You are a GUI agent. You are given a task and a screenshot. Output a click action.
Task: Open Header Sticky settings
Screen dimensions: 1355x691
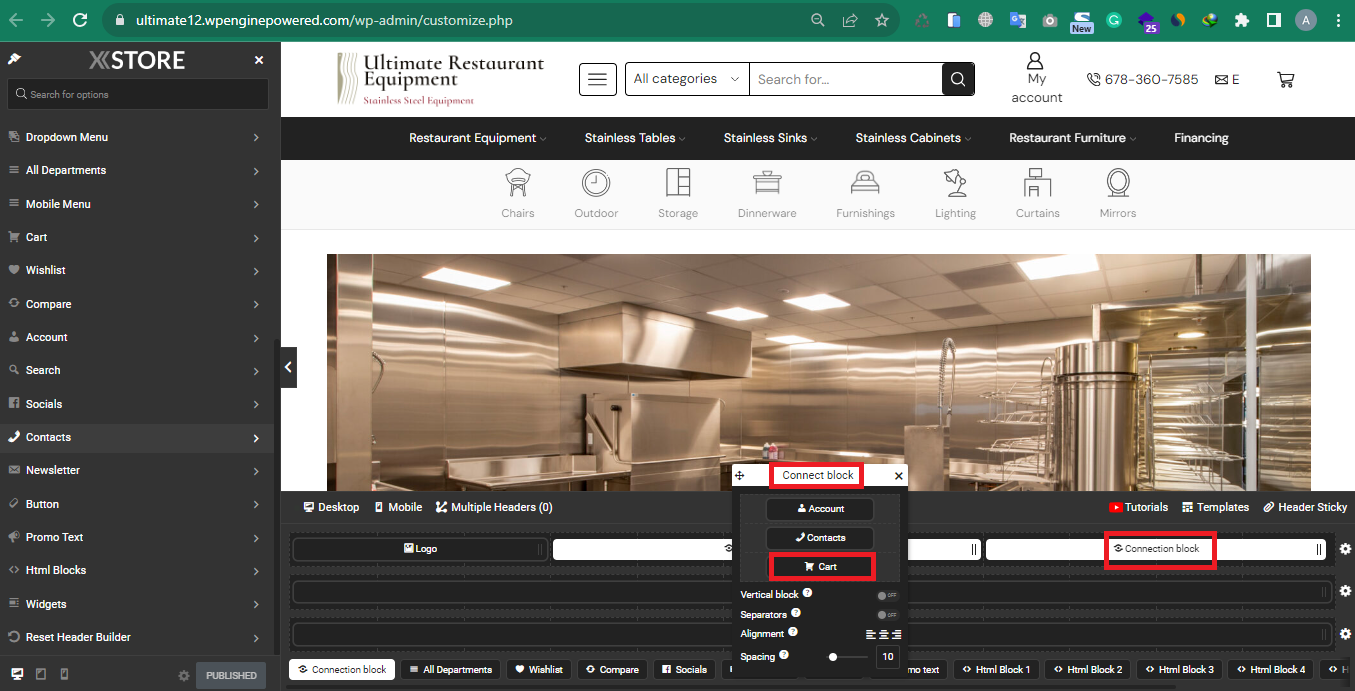pyautogui.click(x=1305, y=507)
